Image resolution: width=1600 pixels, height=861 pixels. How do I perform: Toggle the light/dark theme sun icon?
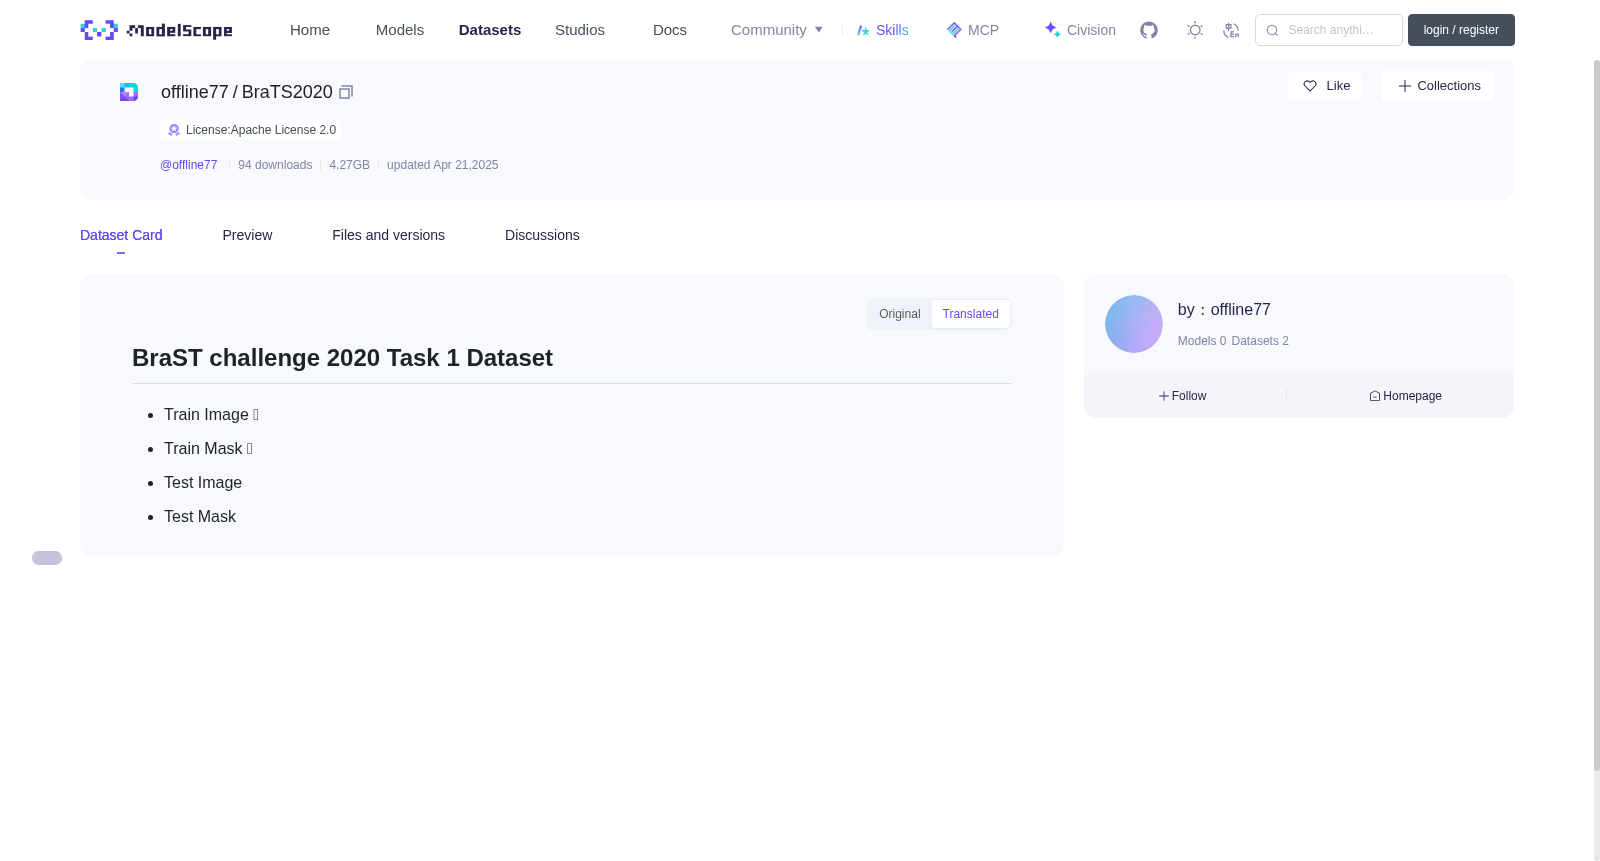click(1195, 30)
